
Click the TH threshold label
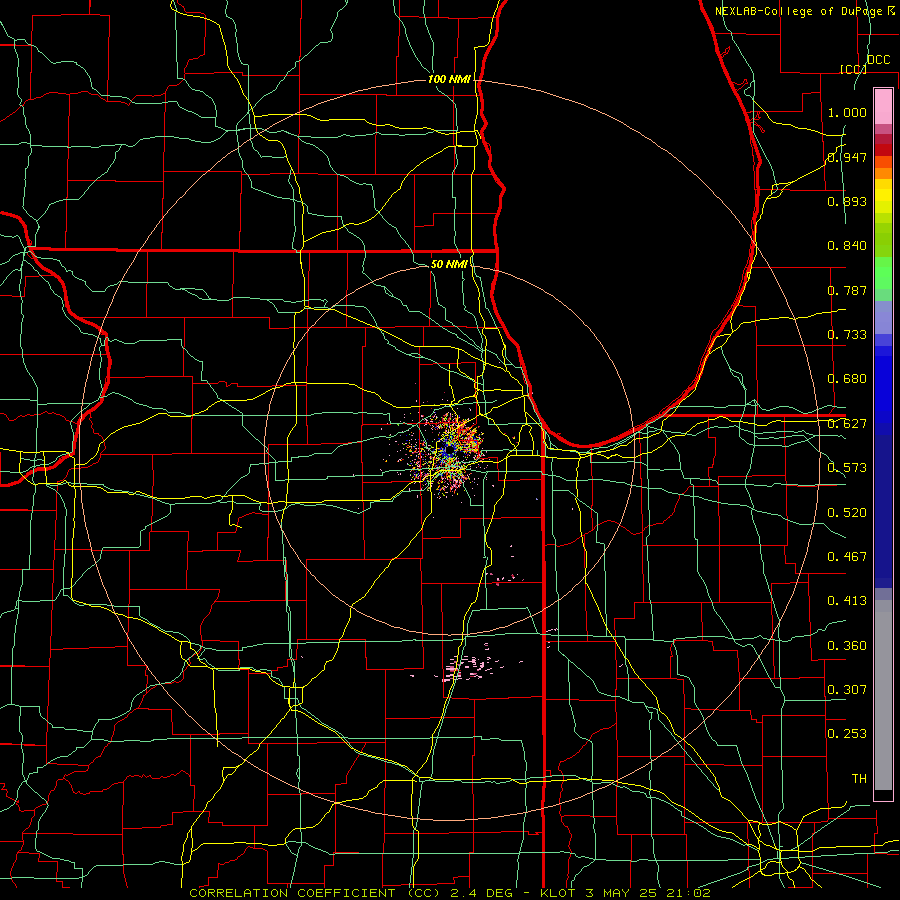859,779
